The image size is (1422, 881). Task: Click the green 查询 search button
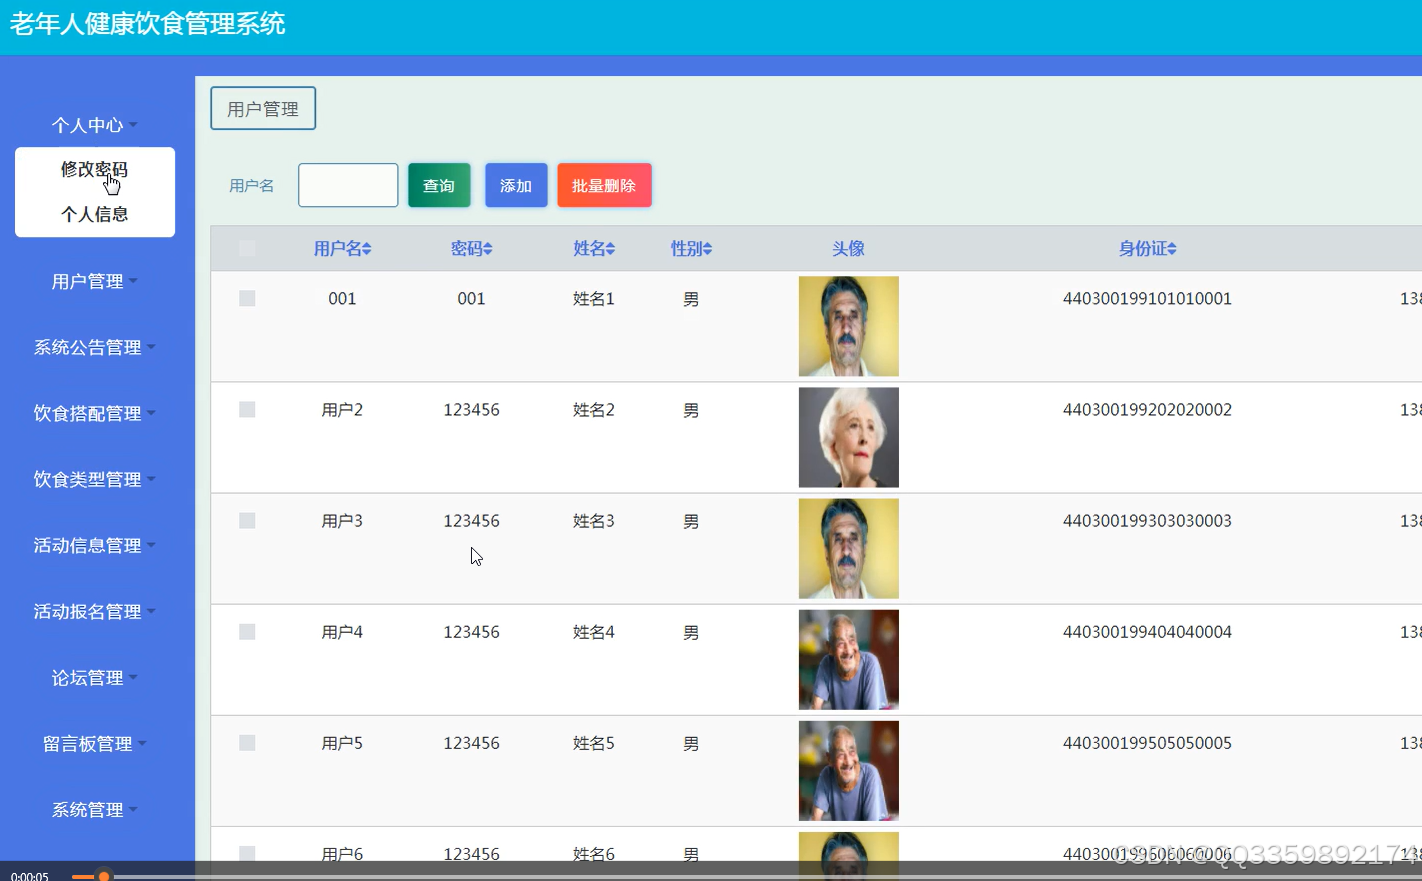coord(439,185)
